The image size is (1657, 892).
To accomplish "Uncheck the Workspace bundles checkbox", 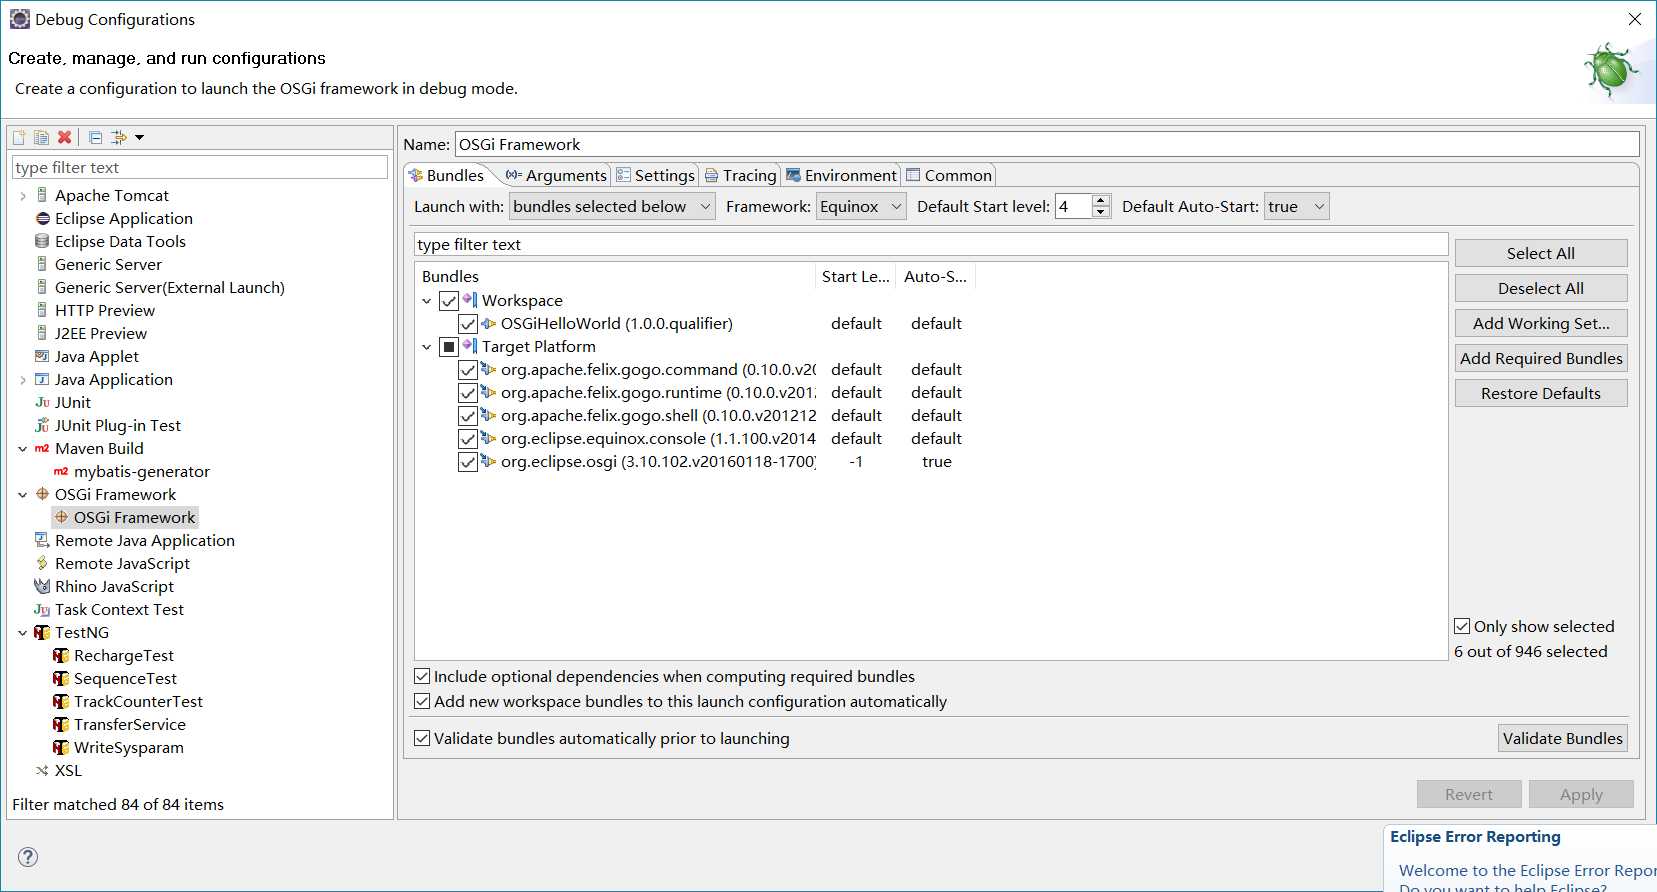I will (449, 300).
